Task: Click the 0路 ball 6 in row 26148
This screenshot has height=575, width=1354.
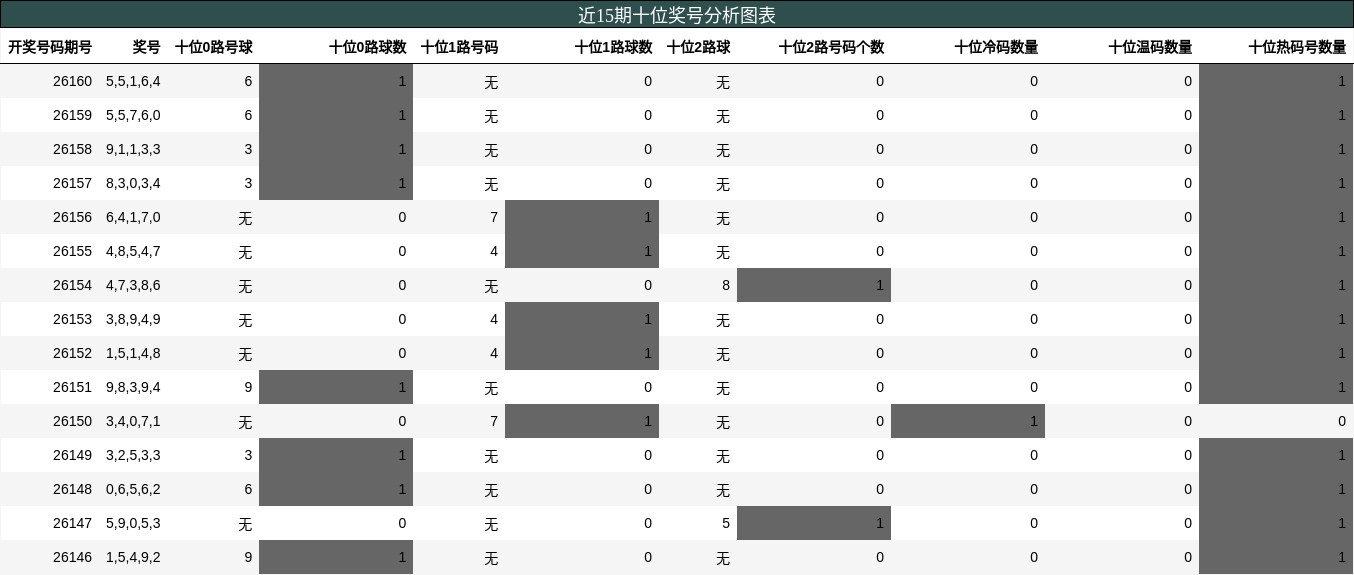Action: [248, 489]
